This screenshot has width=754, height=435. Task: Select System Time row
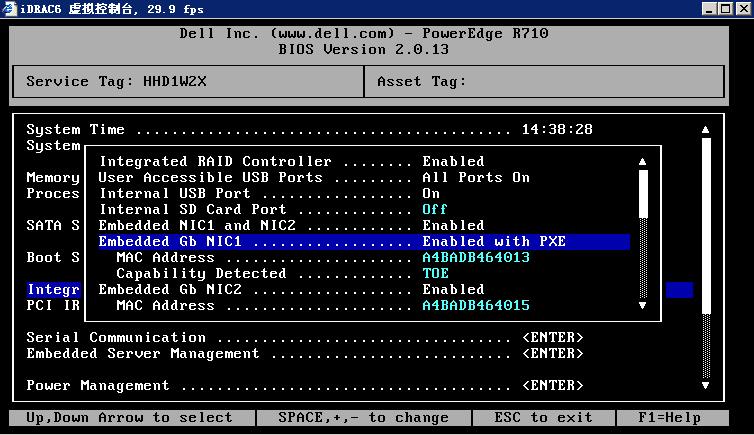309,129
